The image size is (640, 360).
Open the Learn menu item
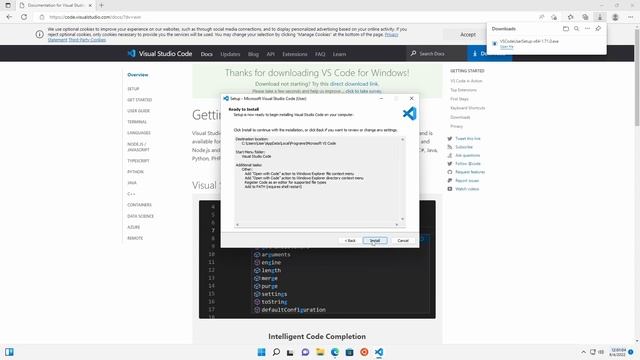[x=339, y=54]
